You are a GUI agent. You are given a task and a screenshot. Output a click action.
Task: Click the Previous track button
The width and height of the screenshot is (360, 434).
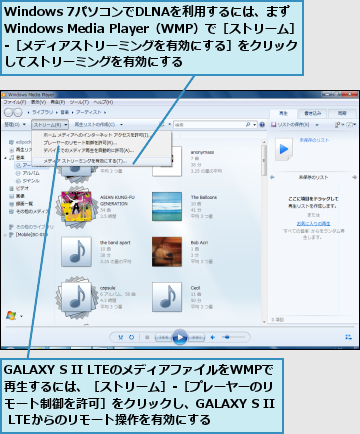163,338
